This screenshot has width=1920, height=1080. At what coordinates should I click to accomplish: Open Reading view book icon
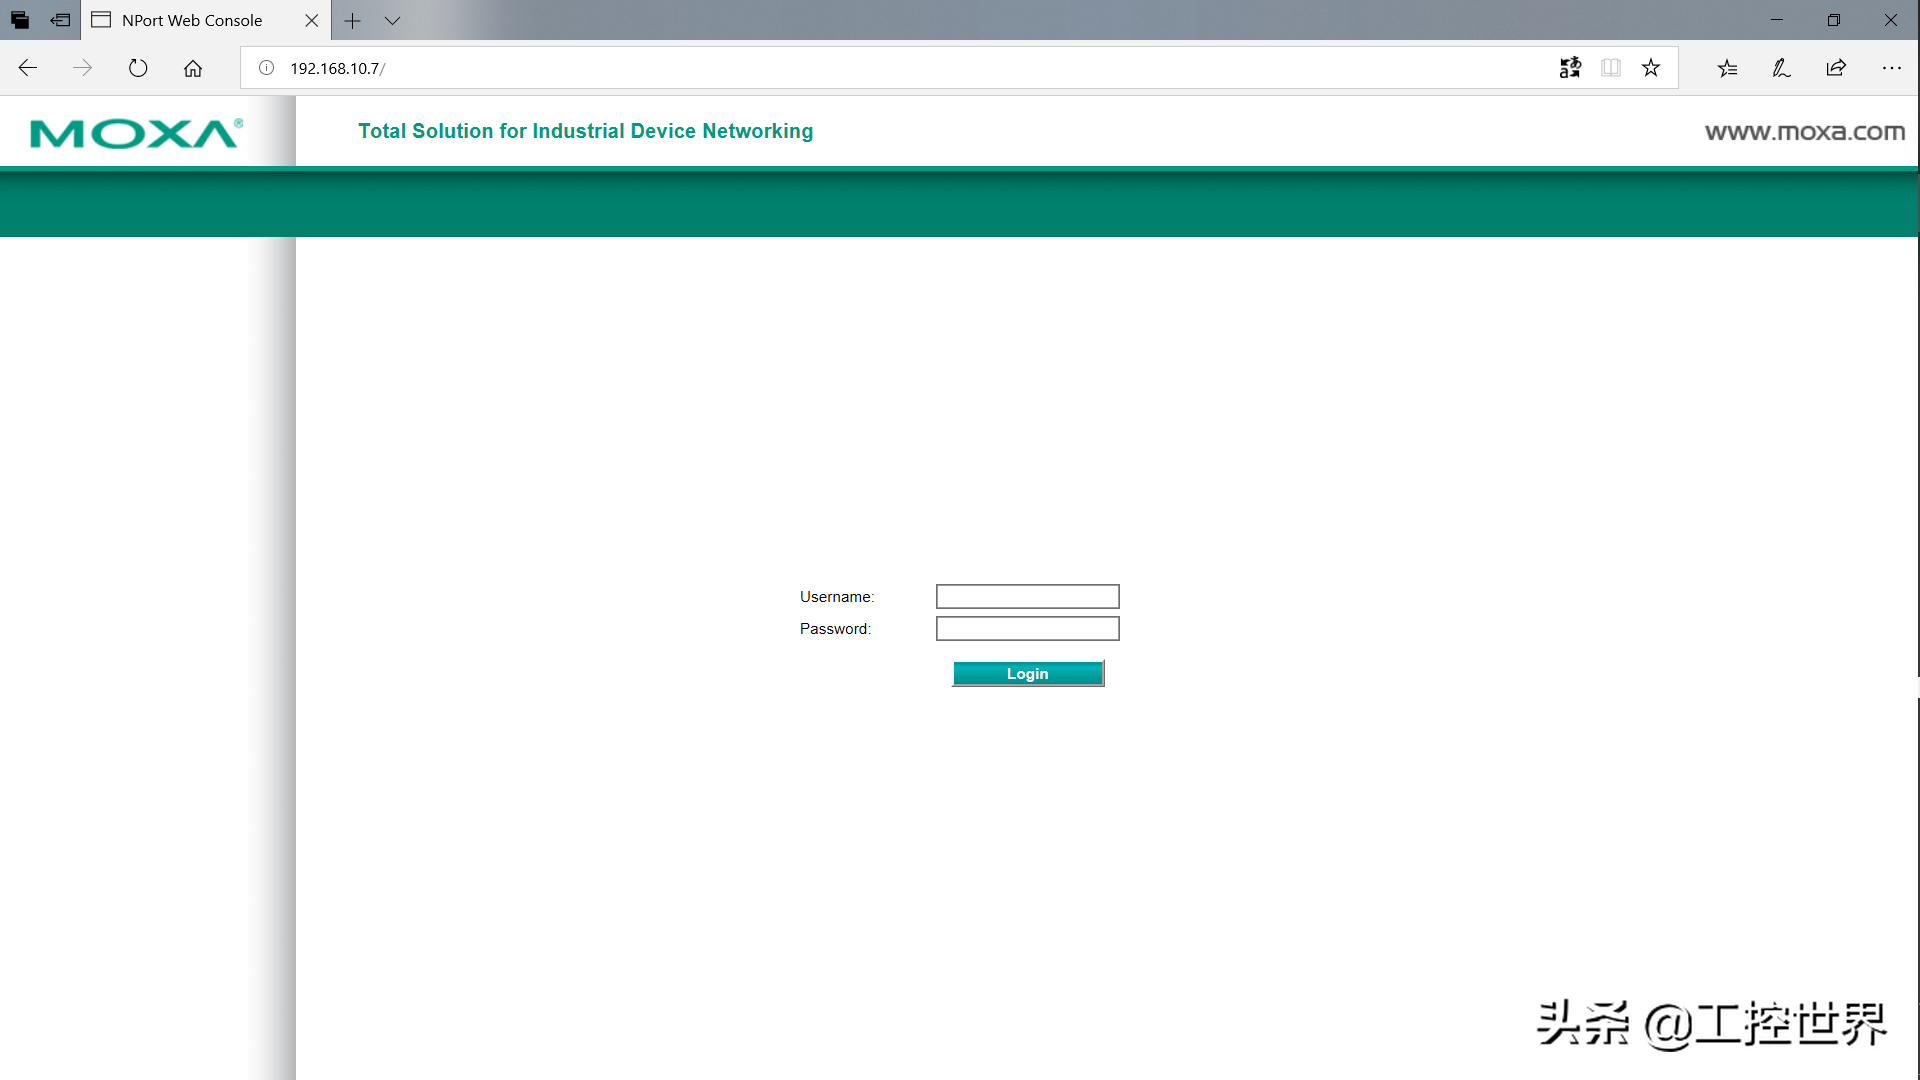pyautogui.click(x=1611, y=68)
